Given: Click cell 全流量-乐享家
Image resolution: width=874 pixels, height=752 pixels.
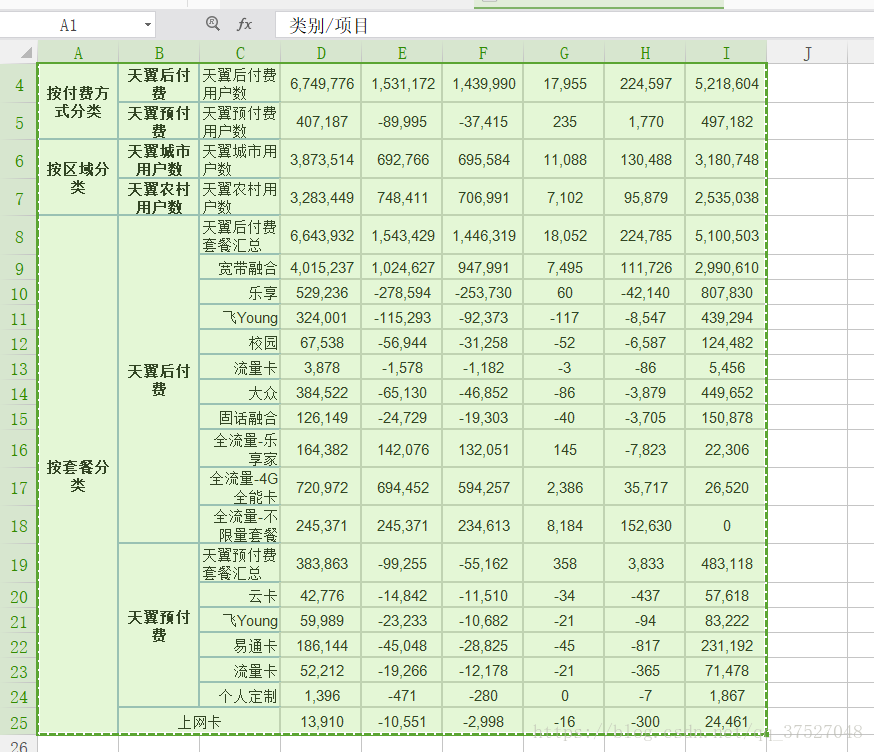Looking at the screenshot, I should [240, 449].
